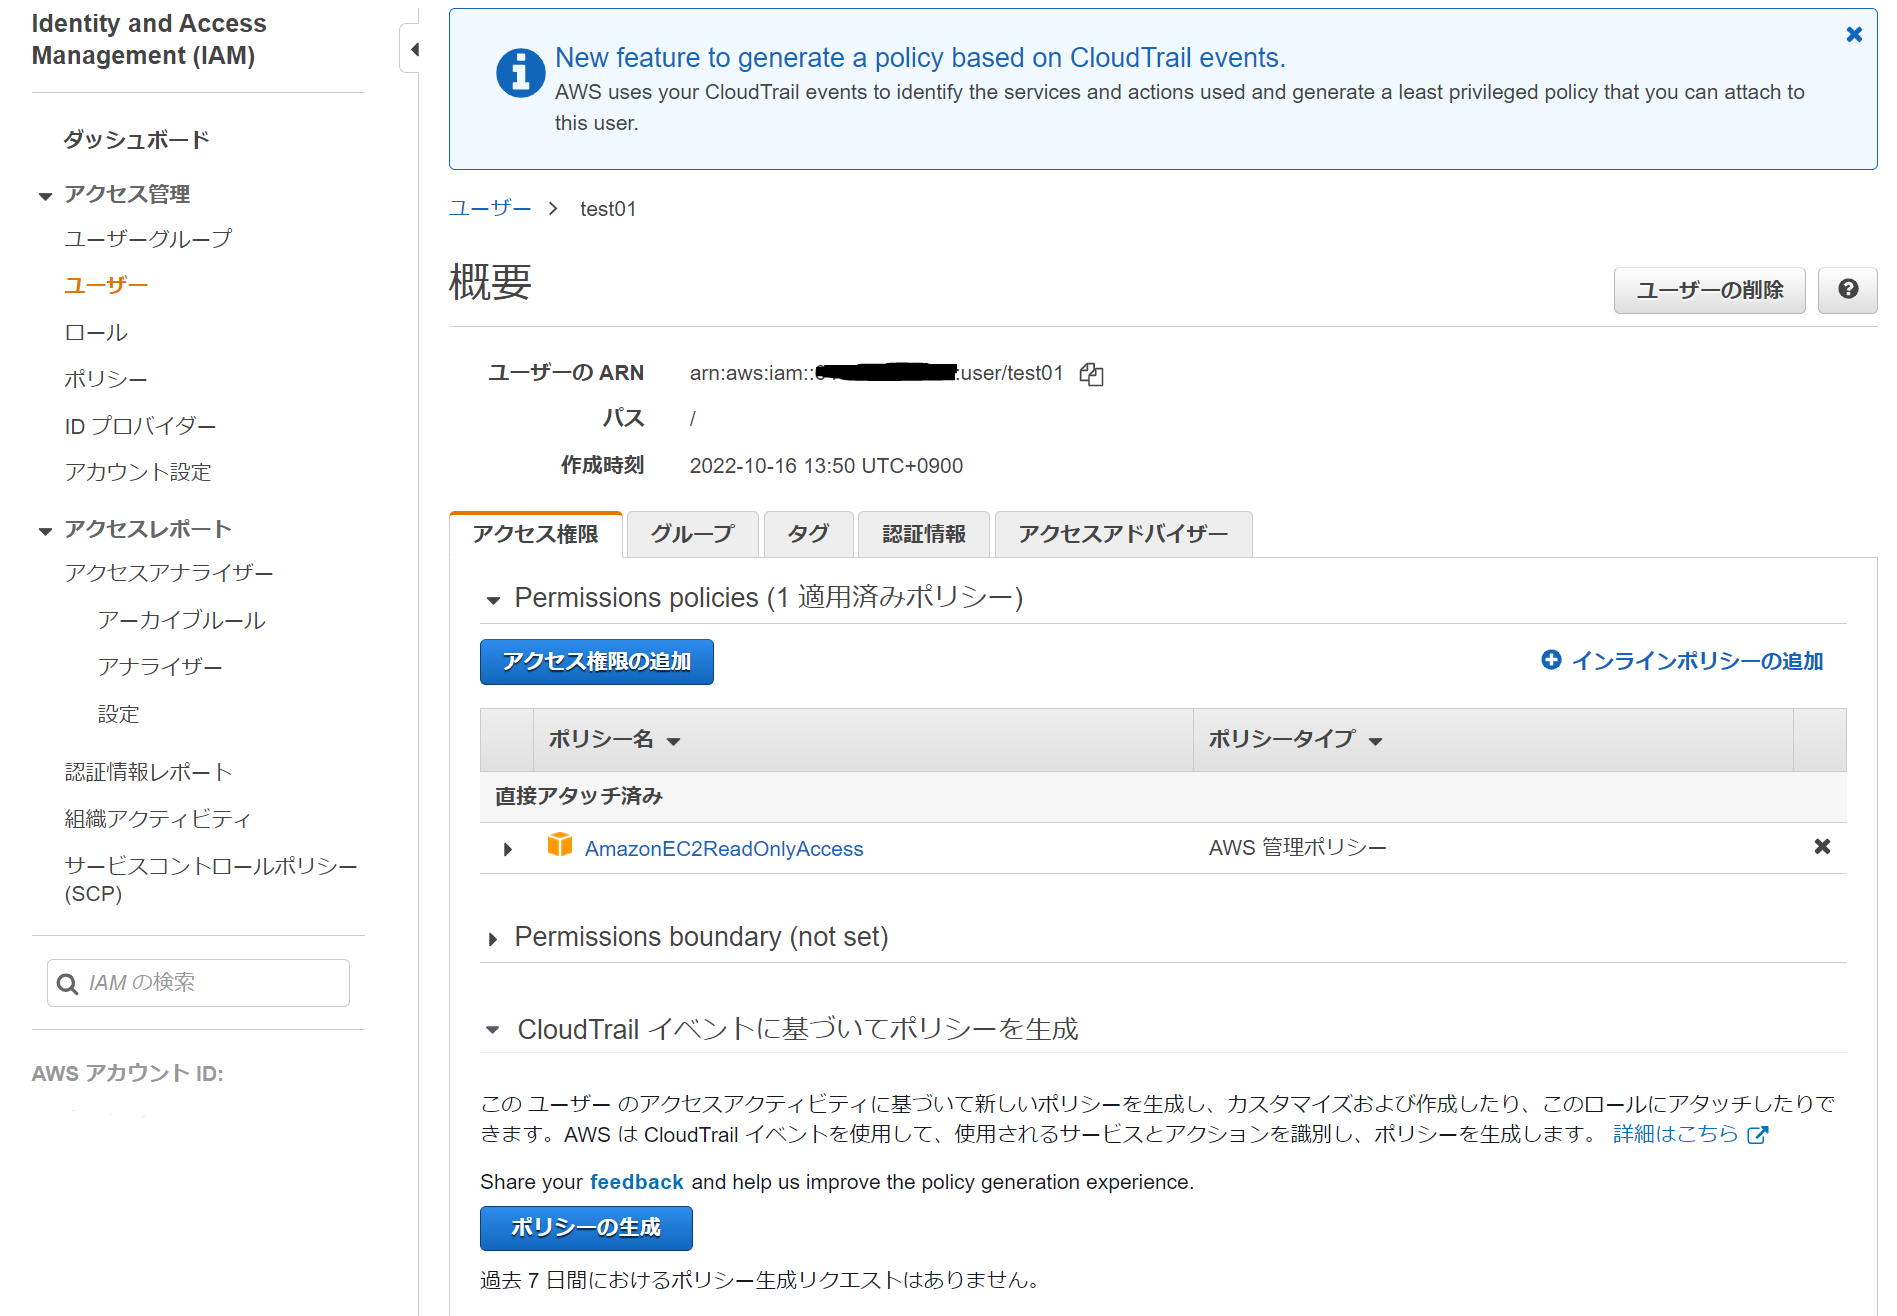Collapse the CloudTrail policy generation section
Viewport: 1897px width, 1316px height.
493,1029
